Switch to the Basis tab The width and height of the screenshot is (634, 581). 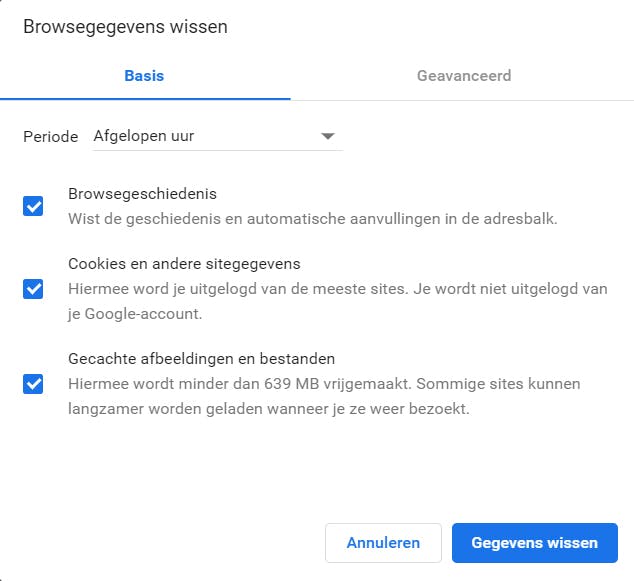click(x=144, y=76)
